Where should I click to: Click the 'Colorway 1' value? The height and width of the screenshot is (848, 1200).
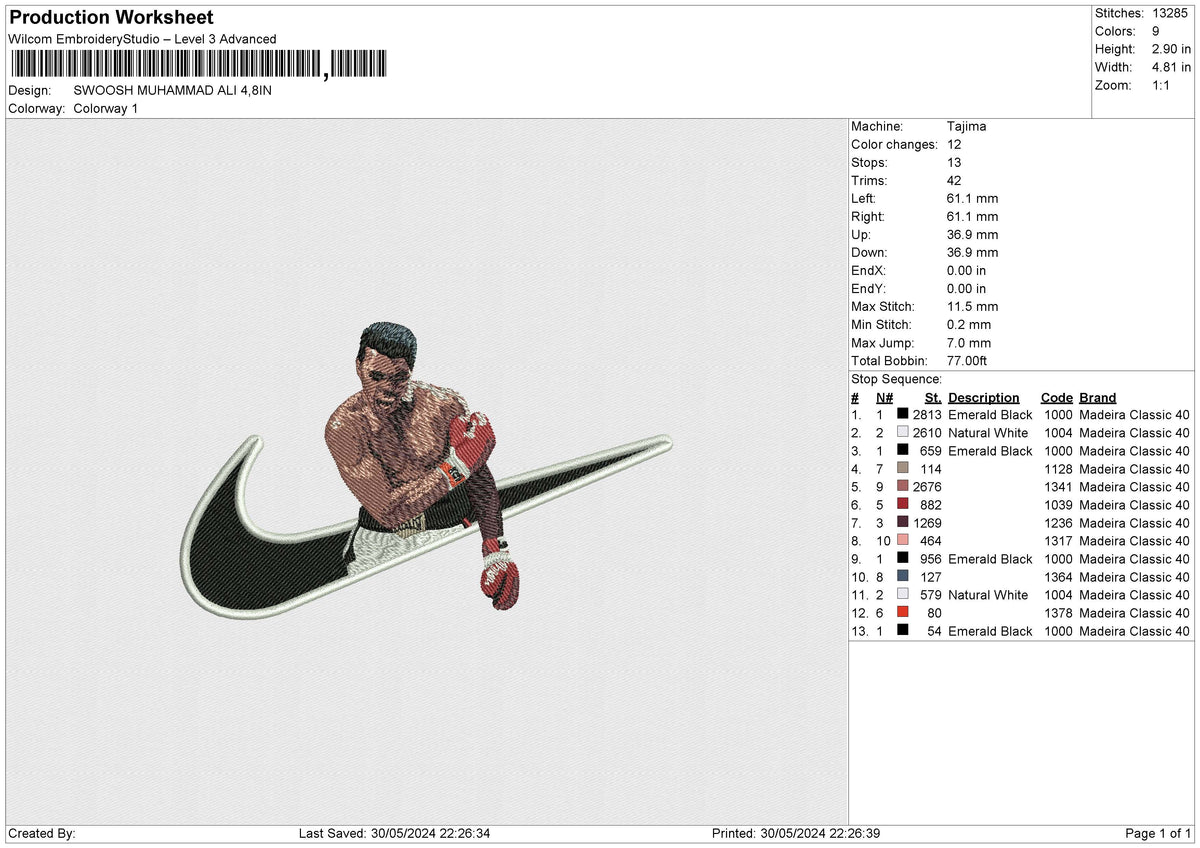click(x=106, y=108)
